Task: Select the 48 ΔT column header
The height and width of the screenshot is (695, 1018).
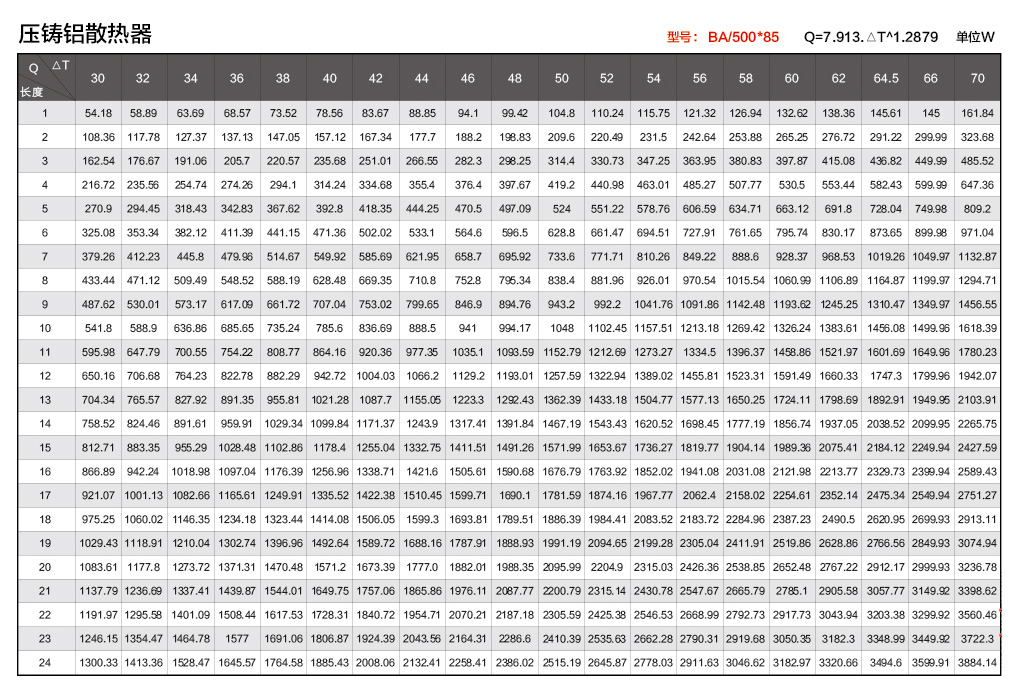Action: 514,78
